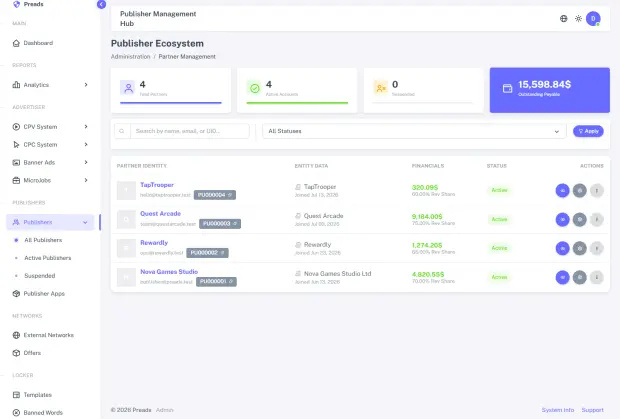Click the 9,184.00$ financial value
Screen dimensions: 620x419
[427, 217]
